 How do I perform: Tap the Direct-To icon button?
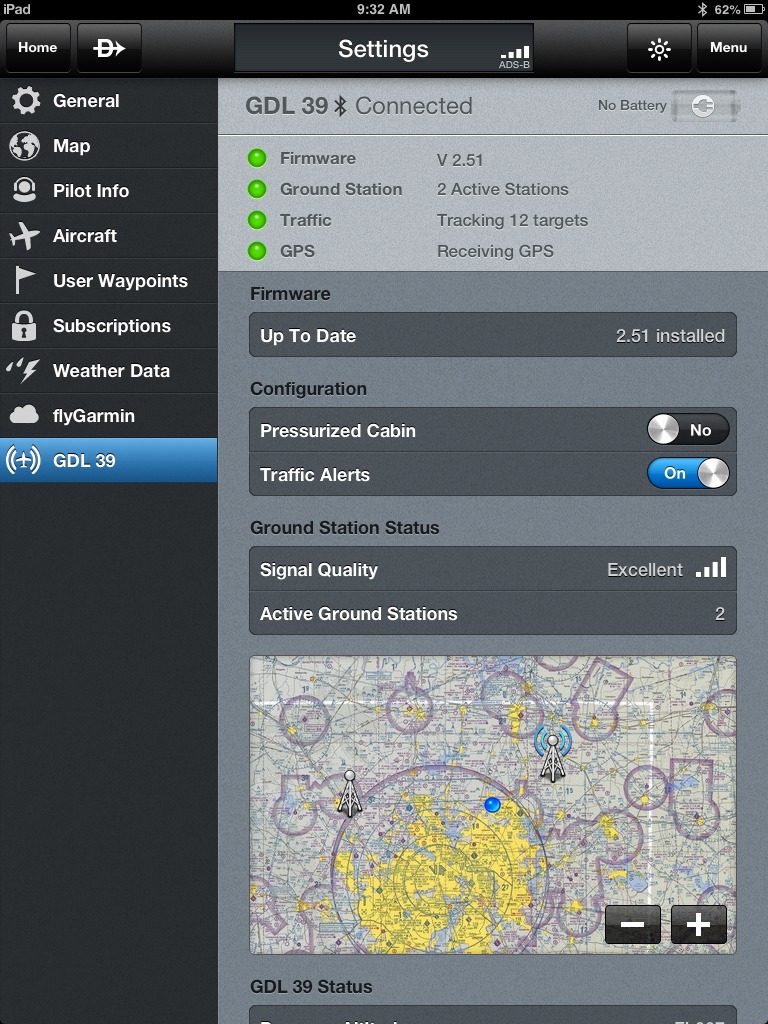click(x=109, y=48)
